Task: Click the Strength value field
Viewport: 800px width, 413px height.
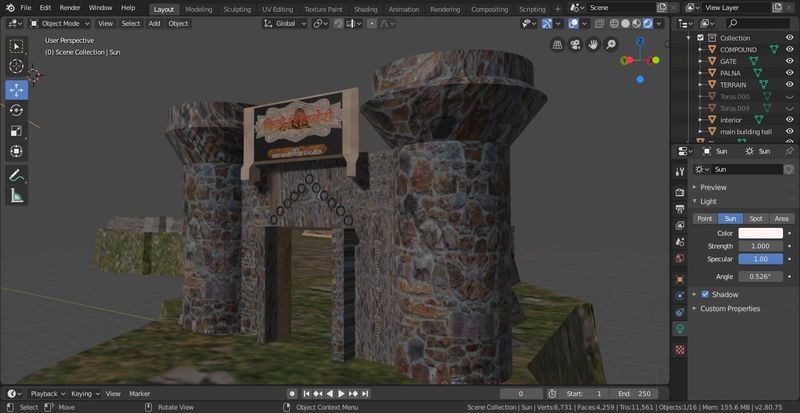Action: pyautogui.click(x=760, y=245)
